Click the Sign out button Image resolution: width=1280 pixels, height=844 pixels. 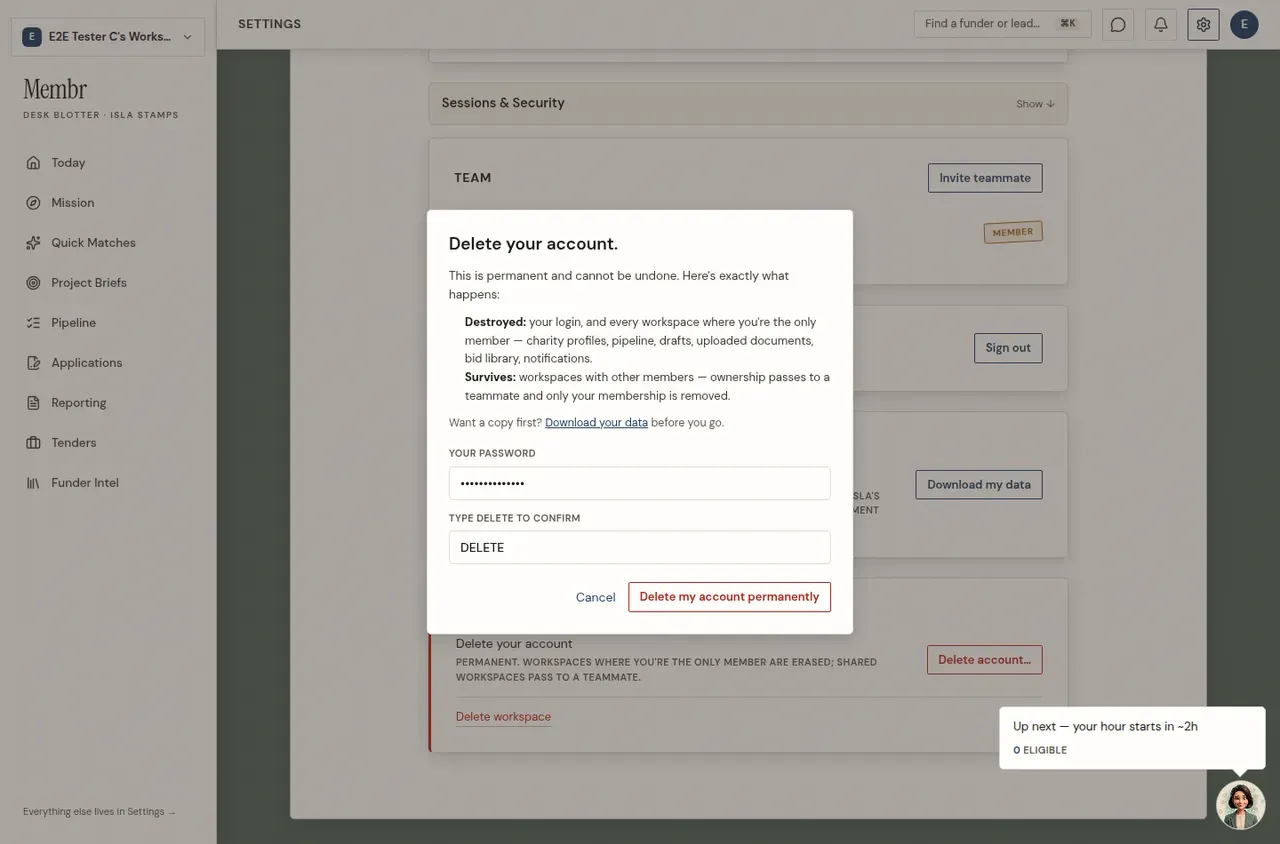[x=1008, y=348]
